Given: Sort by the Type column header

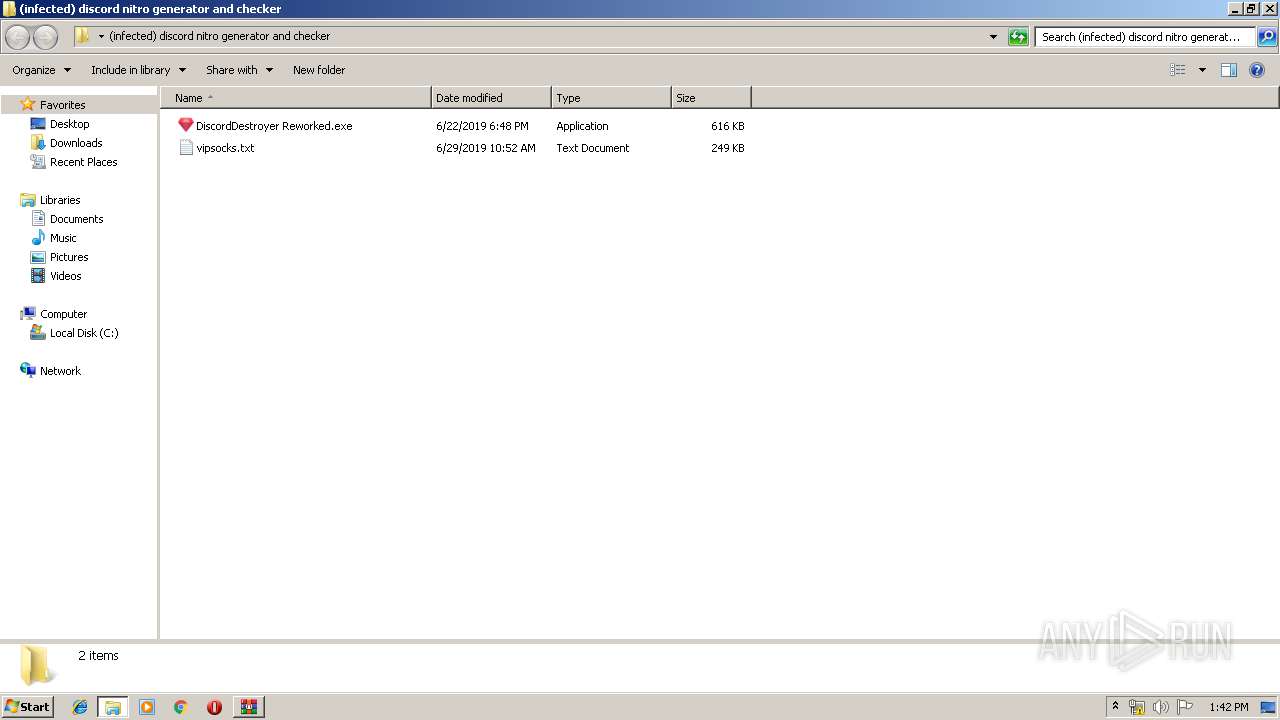Looking at the screenshot, I should pyautogui.click(x=611, y=98).
